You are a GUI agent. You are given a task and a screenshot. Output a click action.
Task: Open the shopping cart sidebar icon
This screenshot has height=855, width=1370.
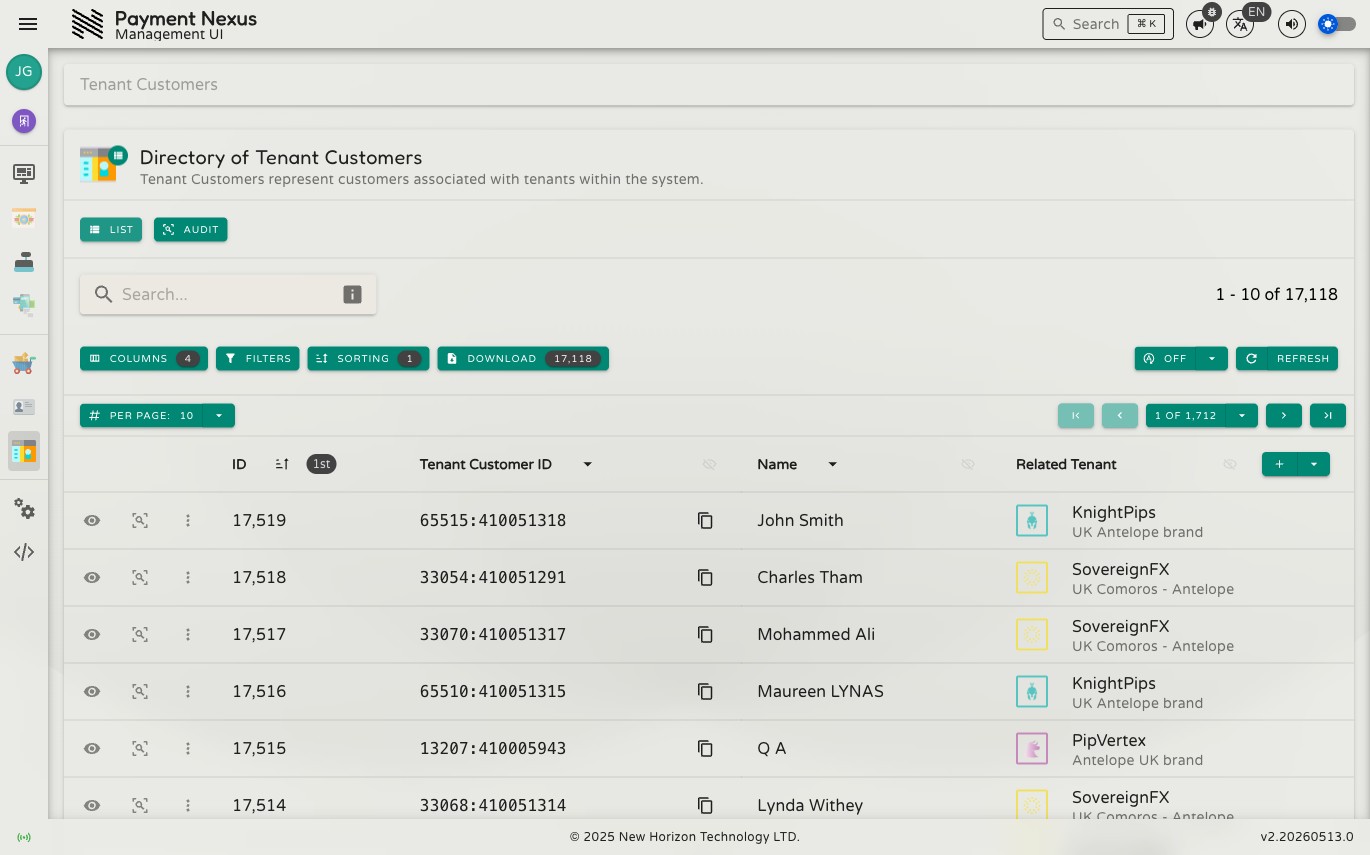(x=24, y=363)
